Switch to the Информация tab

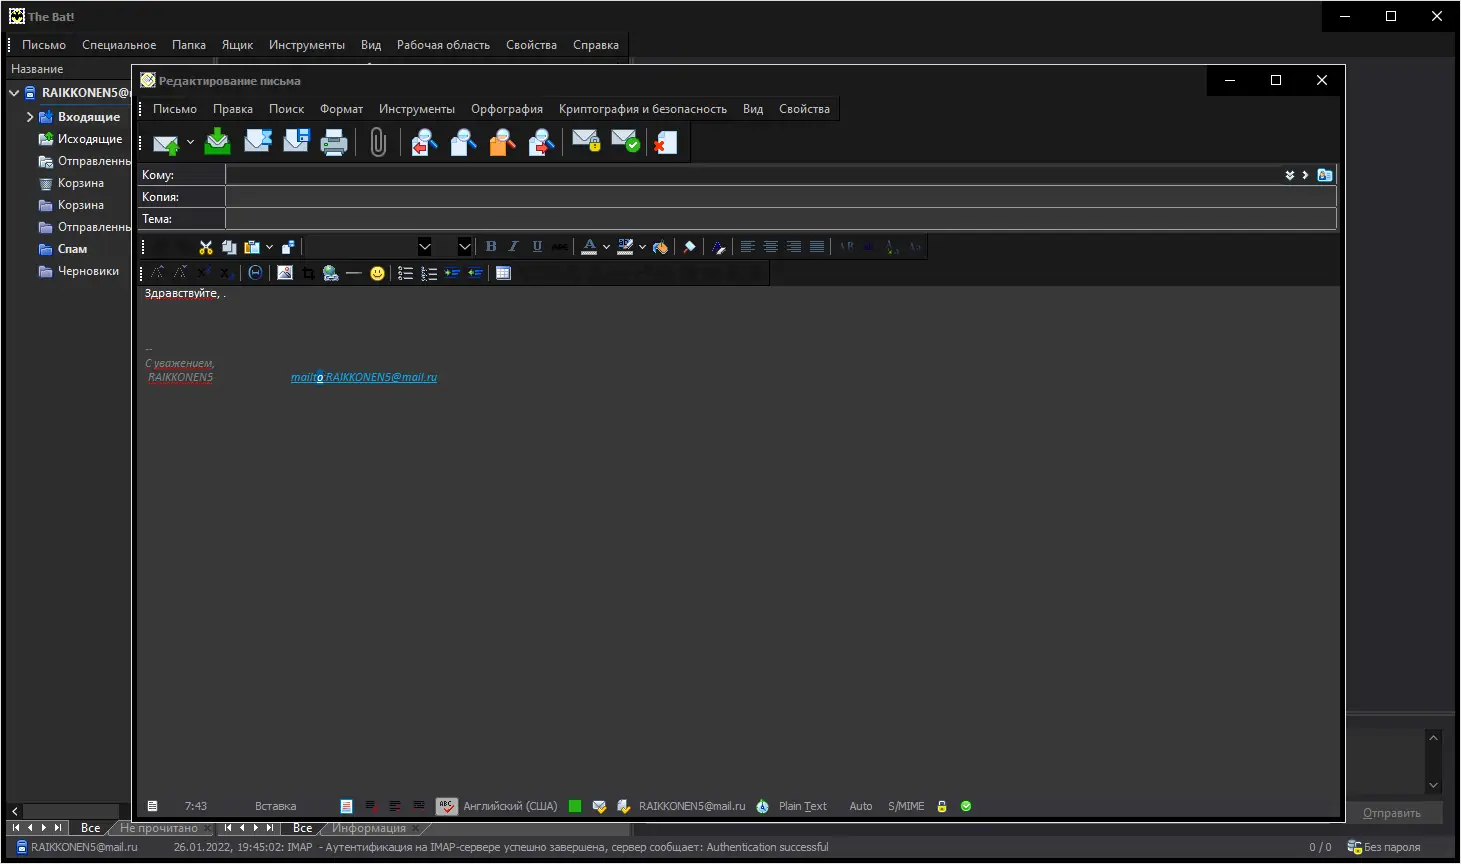tap(369, 828)
